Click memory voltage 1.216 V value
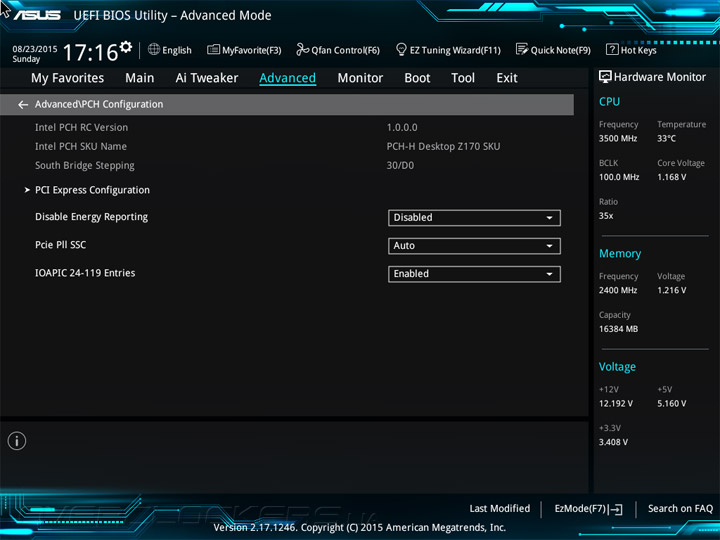The width and height of the screenshot is (720, 540). coord(672,290)
